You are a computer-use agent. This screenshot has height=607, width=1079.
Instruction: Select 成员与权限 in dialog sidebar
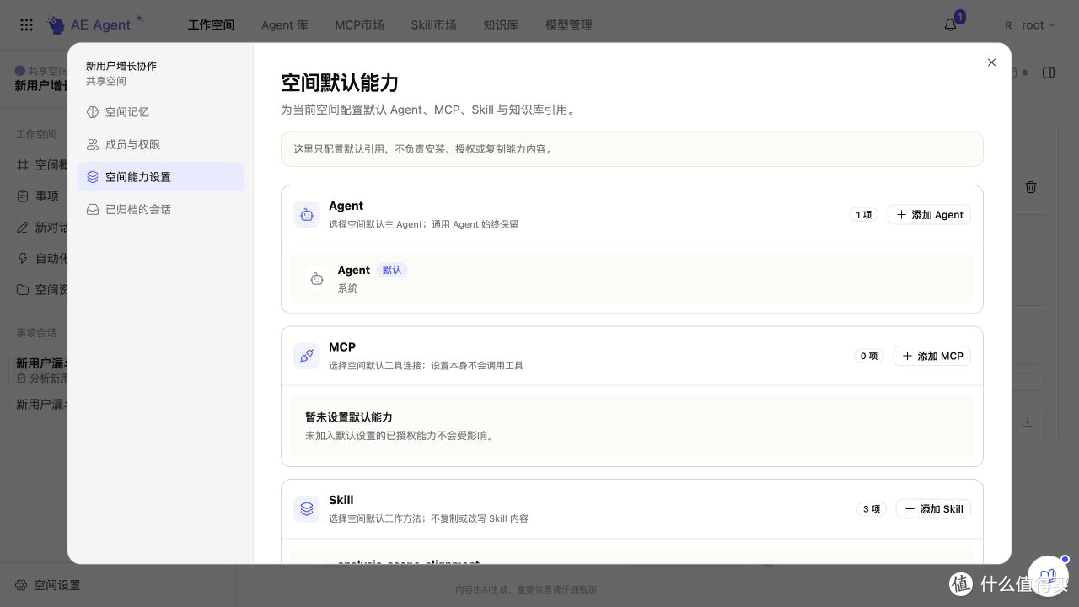coord(160,145)
